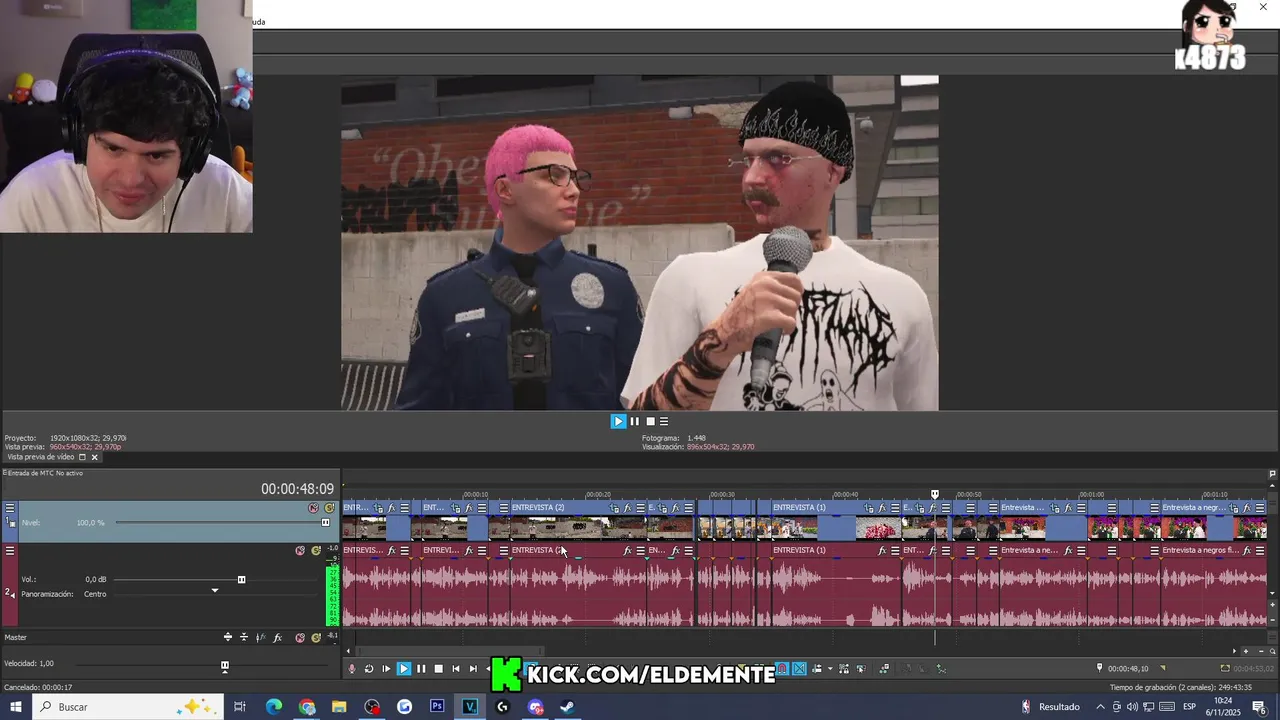Select the ENTREVISTA (2) video clip thumbnail

point(578,527)
